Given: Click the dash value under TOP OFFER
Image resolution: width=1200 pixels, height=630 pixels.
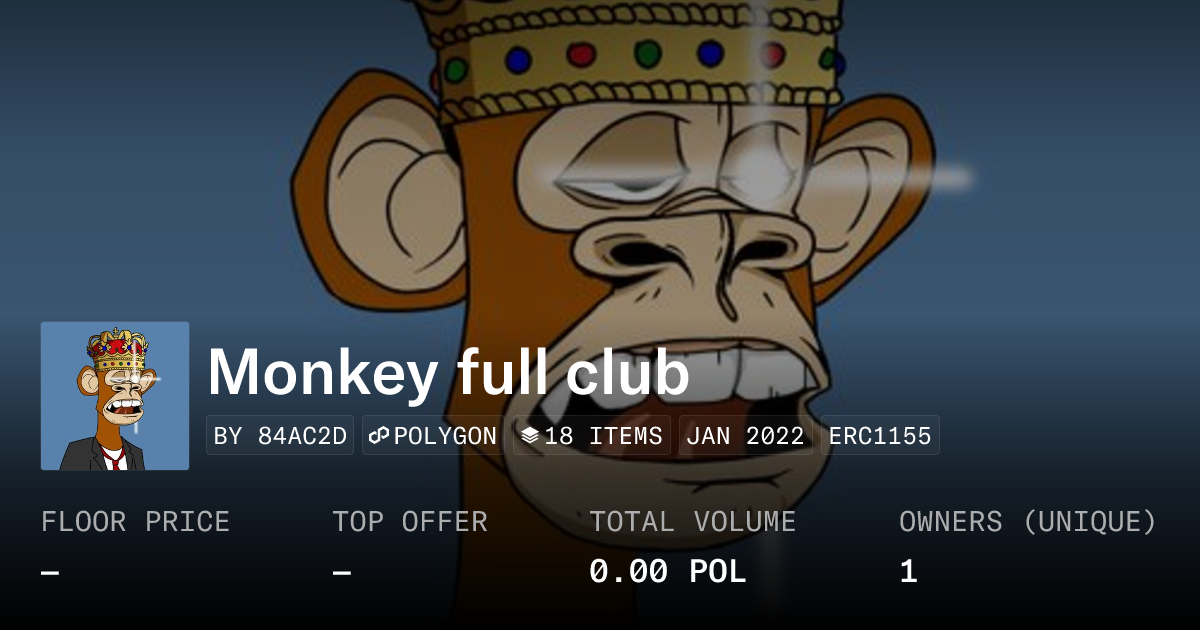Looking at the screenshot, I should [341, 572].
